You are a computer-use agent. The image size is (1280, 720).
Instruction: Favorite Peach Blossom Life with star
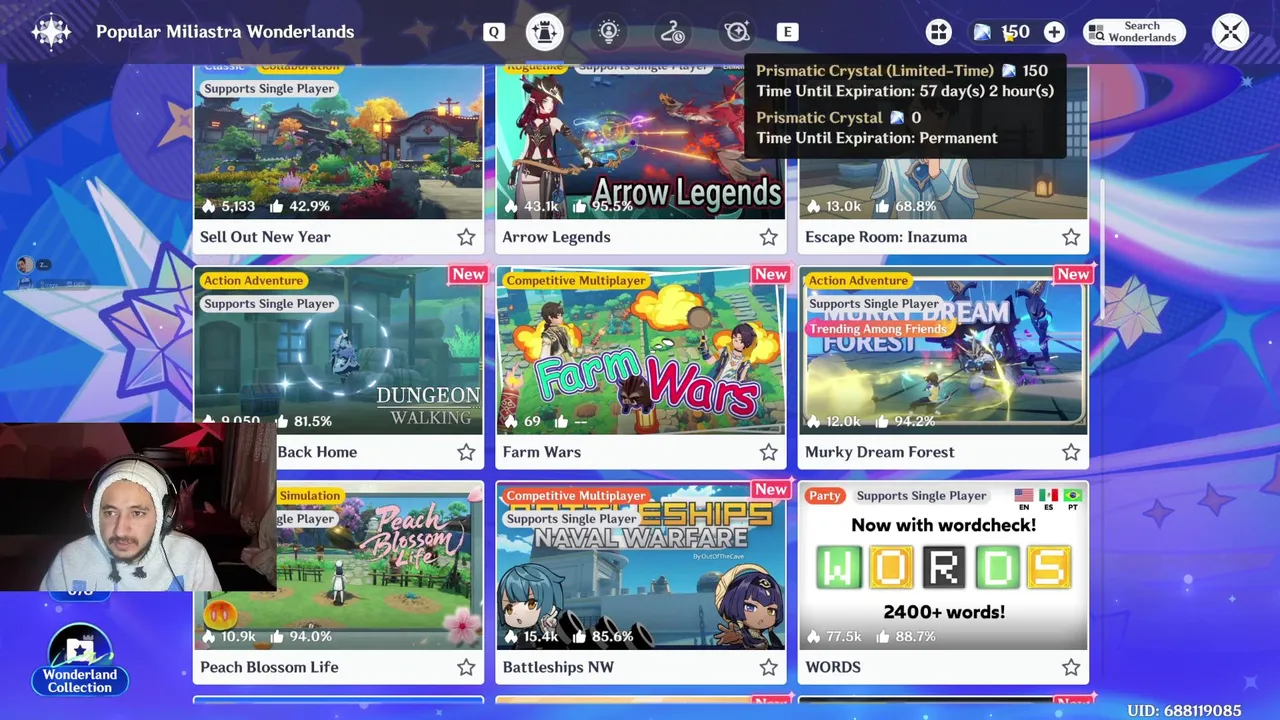466,667
